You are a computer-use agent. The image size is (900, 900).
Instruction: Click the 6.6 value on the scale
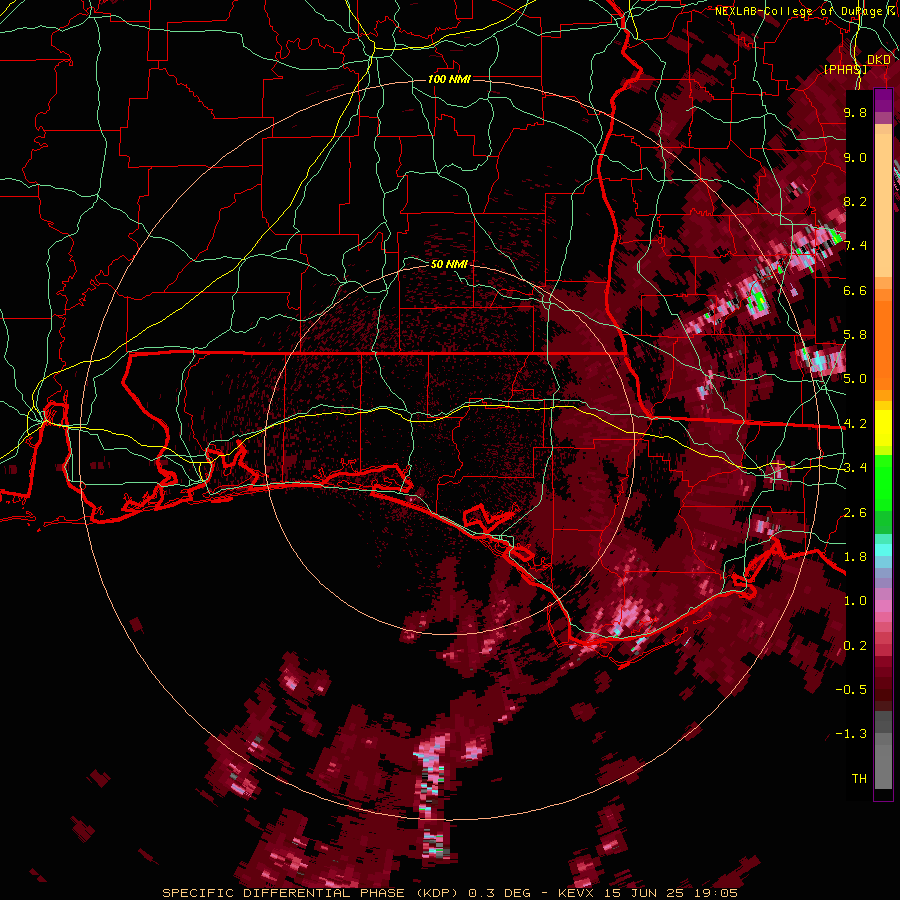click(x=855, y=290)
